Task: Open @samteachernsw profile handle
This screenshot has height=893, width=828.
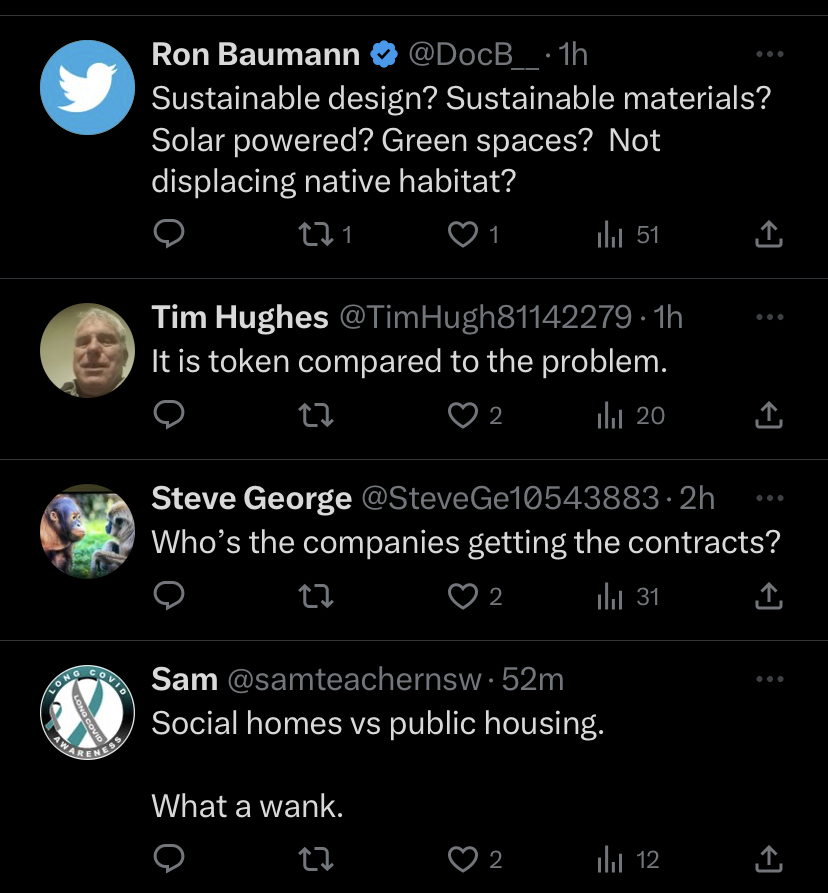Action: point(355,680)
